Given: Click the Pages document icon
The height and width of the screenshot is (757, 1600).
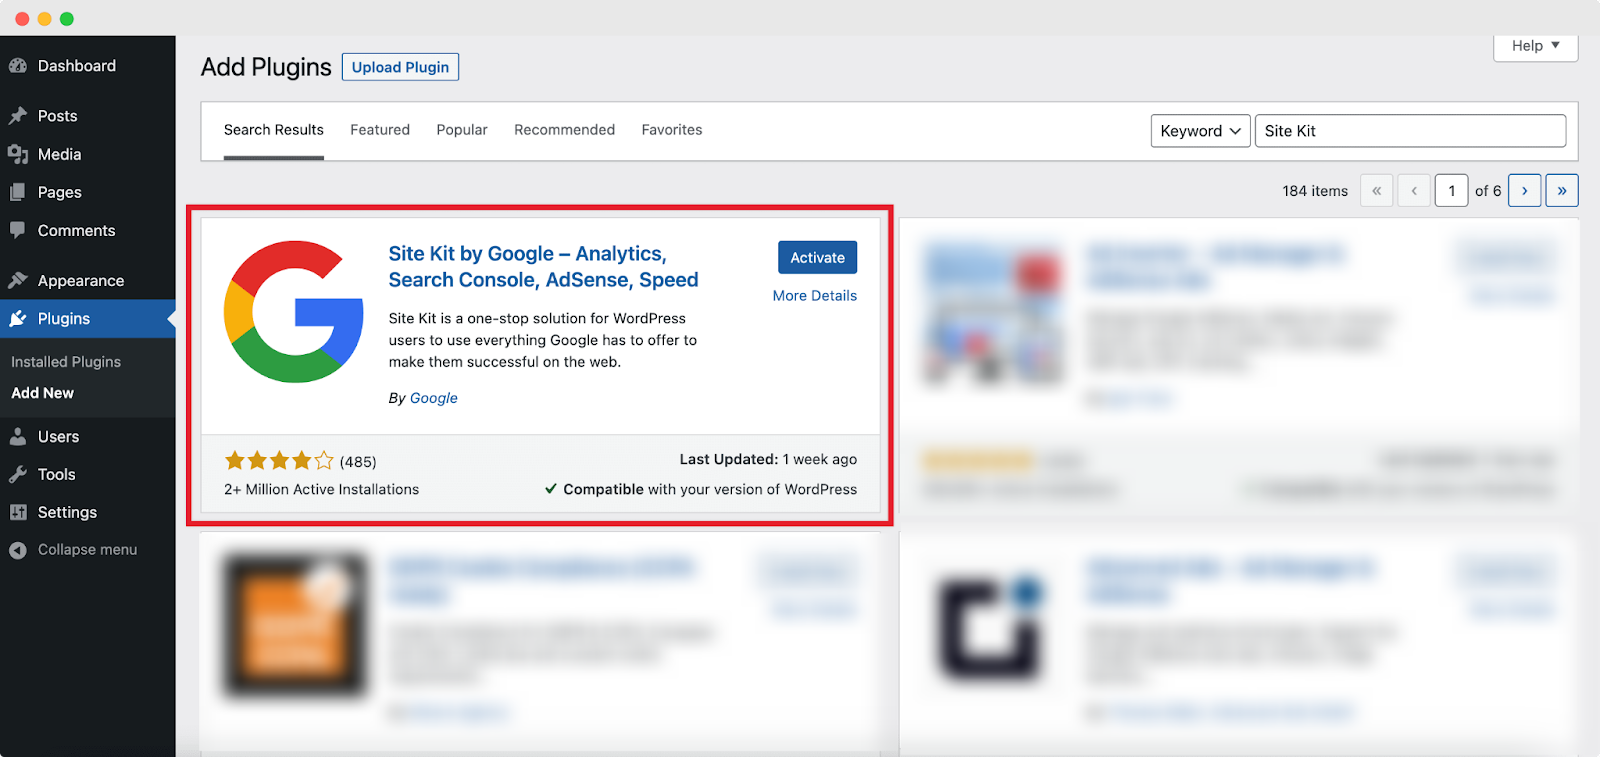Looking at the screenshot, I should point(18,192).
